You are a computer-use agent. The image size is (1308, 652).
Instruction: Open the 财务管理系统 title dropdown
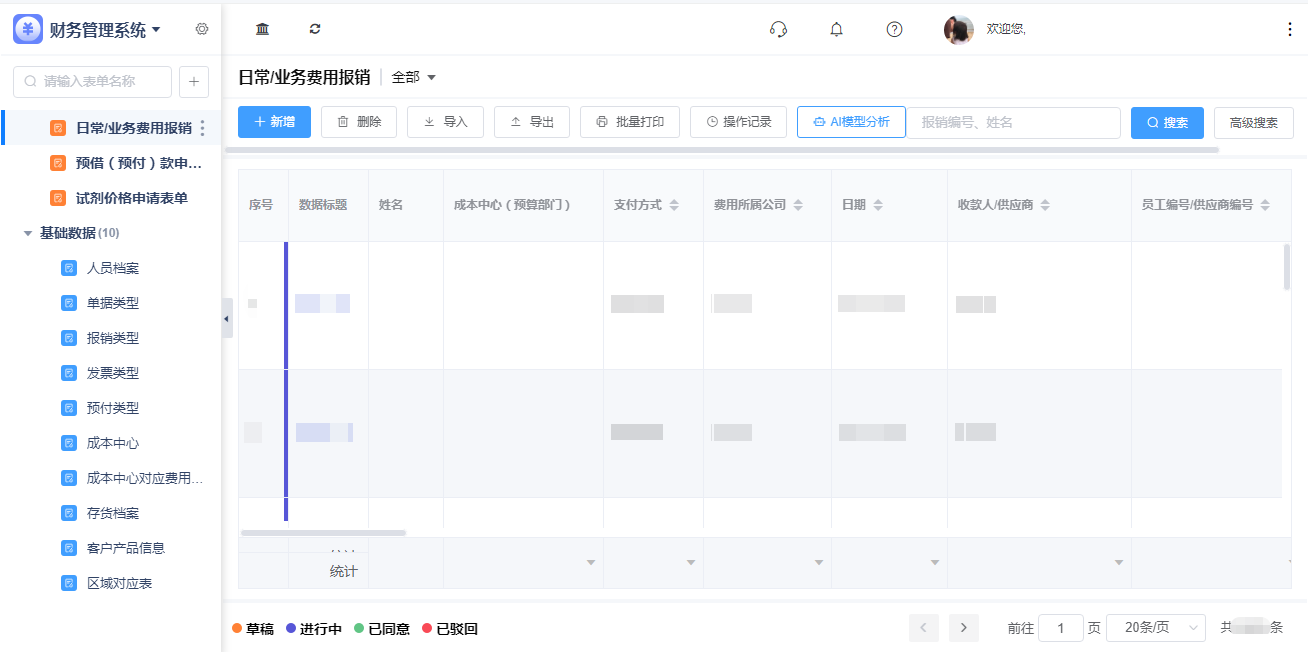(x=105, y=30)
